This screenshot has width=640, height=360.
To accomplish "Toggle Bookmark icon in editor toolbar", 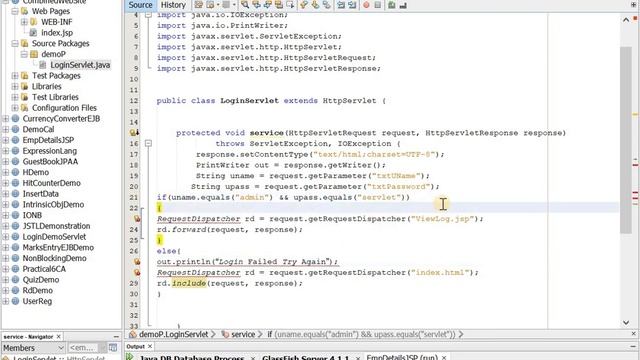I will [326, 5].
